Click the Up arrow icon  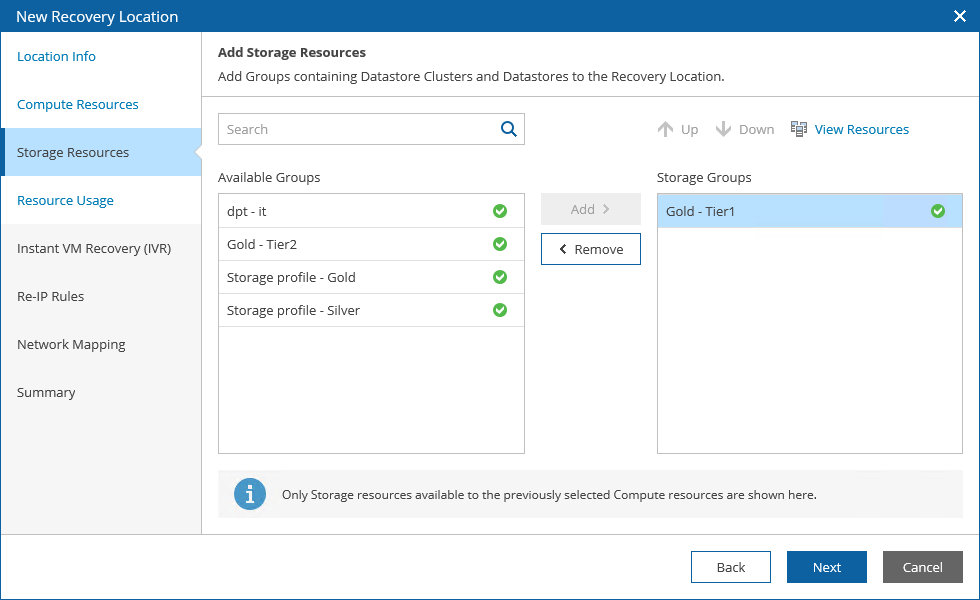[666, 129]
